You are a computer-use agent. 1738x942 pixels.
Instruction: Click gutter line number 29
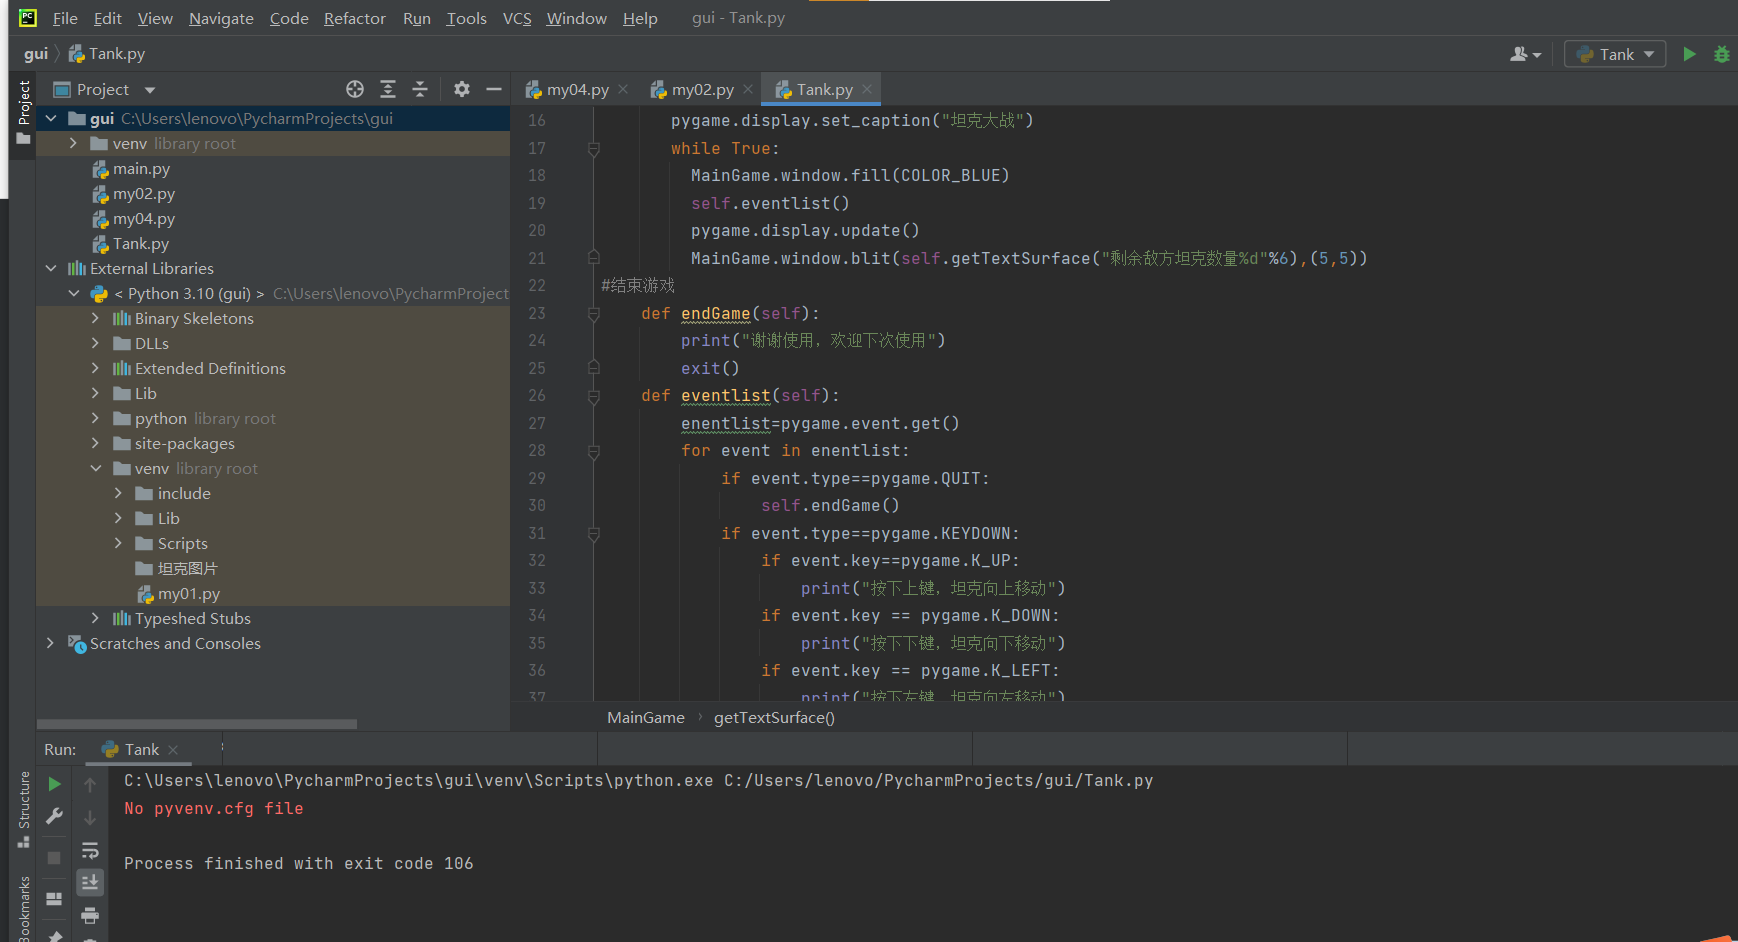[x=537, y=478]
